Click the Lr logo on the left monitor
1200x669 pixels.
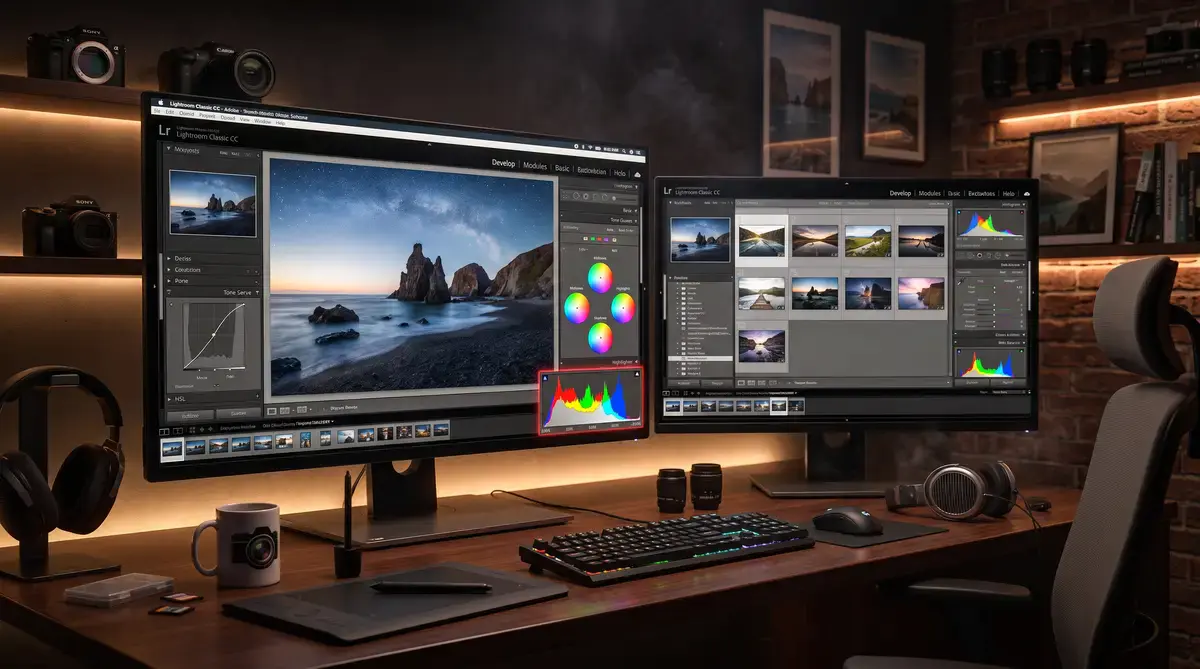coord(163,129)
